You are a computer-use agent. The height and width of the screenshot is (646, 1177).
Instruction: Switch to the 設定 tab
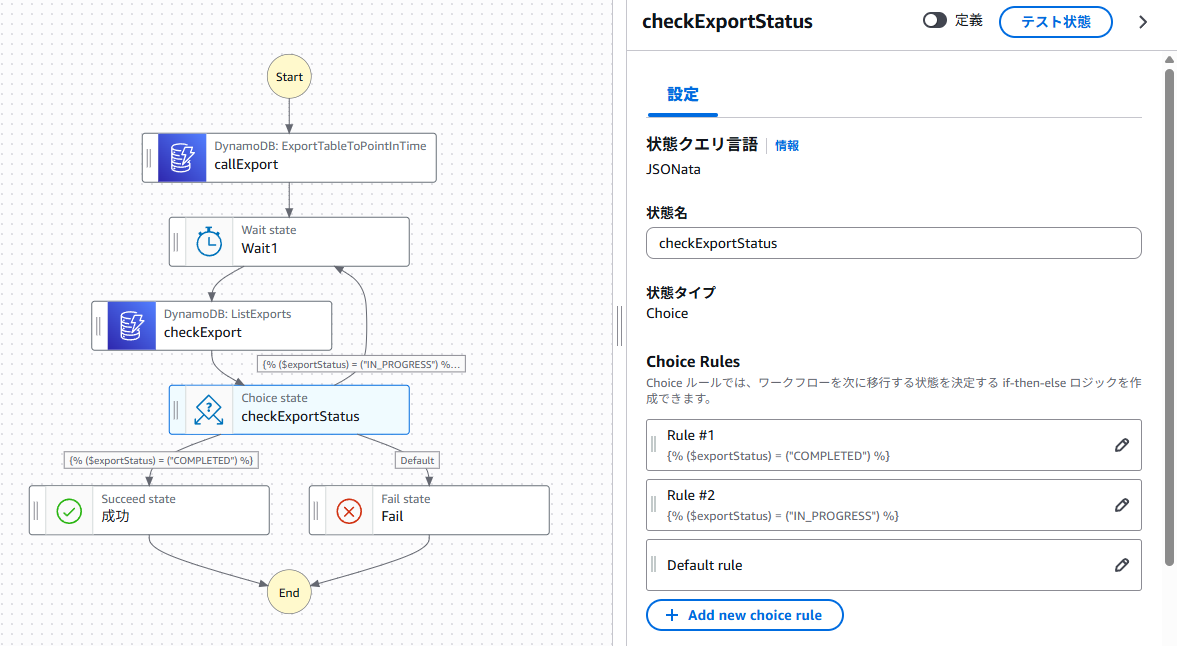point(682,94)
